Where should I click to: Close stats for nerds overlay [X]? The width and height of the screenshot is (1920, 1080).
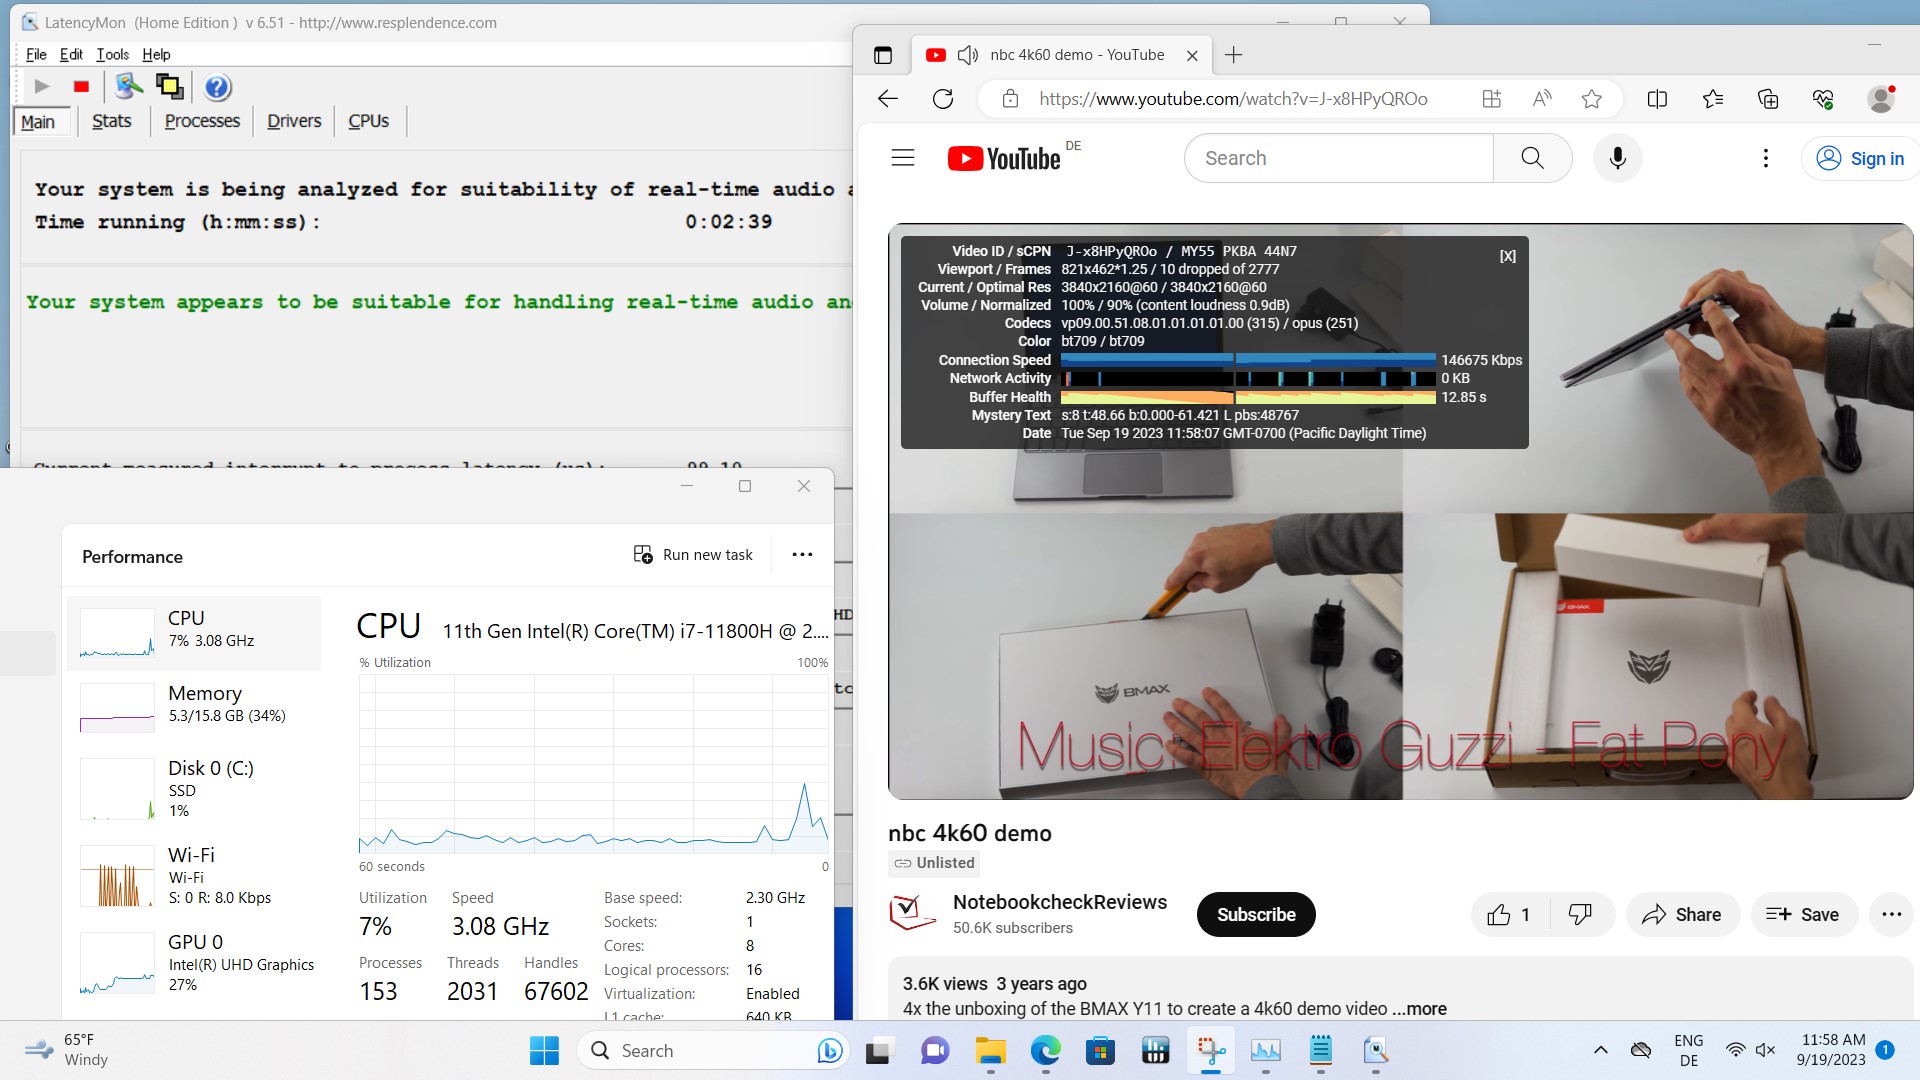pyautogui.click(x=1508, y=256)
